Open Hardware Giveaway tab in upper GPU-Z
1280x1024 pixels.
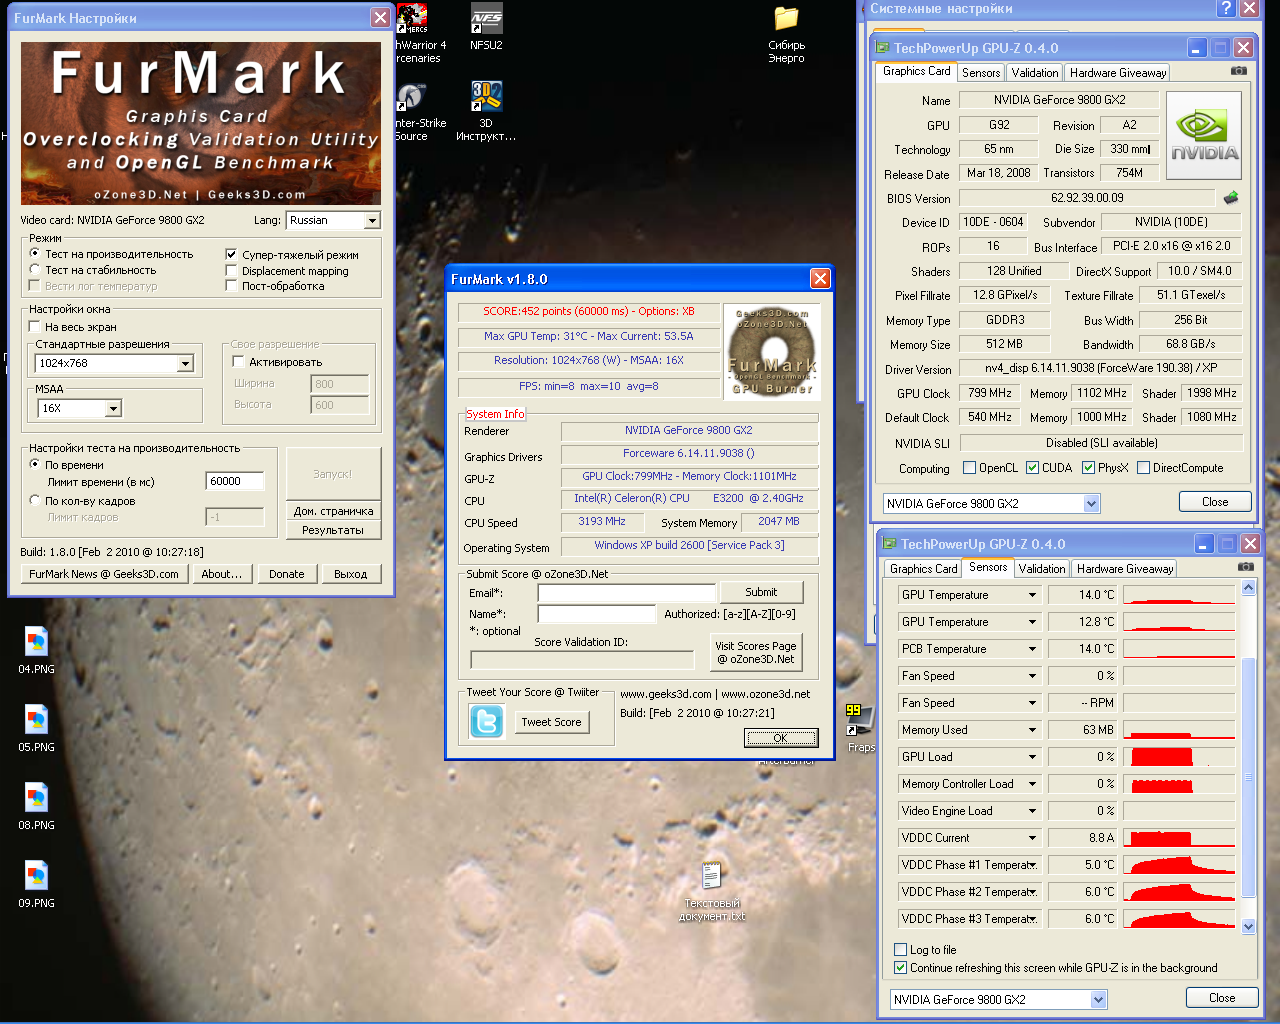tap(1118, 73)
